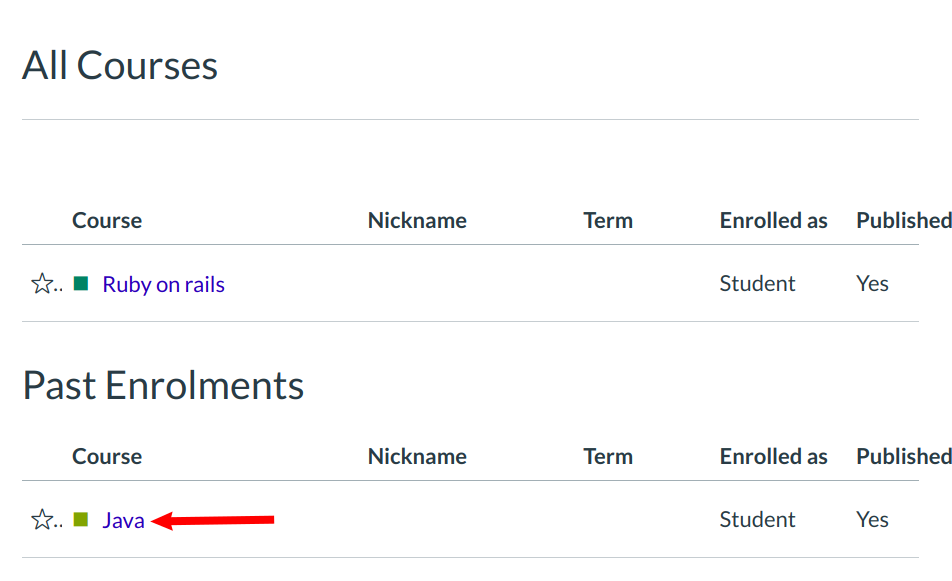Open the Ruby on rails course

[x=163, y=285]
